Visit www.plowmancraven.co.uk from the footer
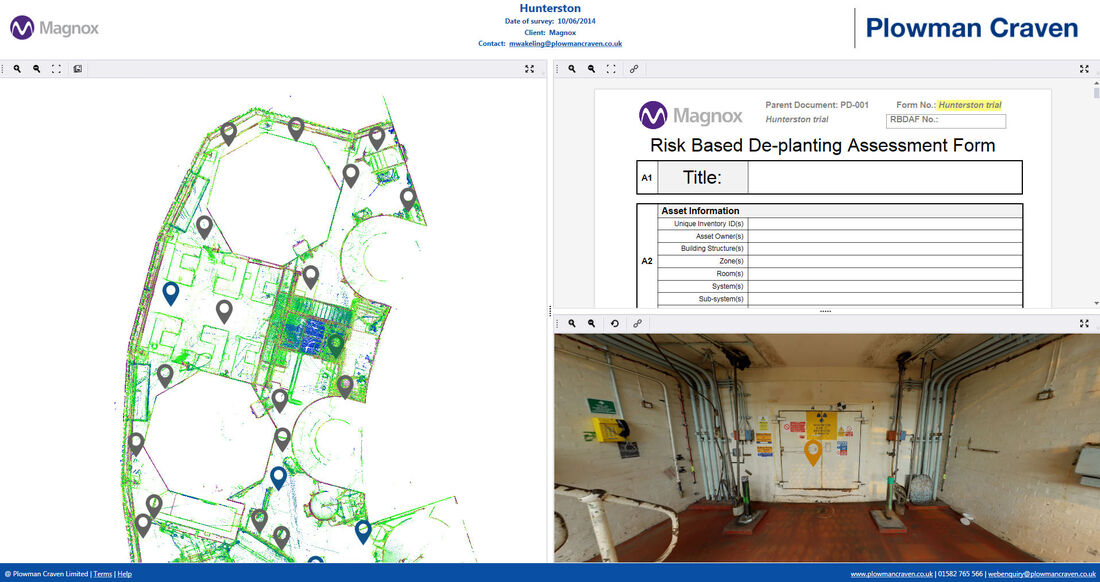 click(891, 574)
